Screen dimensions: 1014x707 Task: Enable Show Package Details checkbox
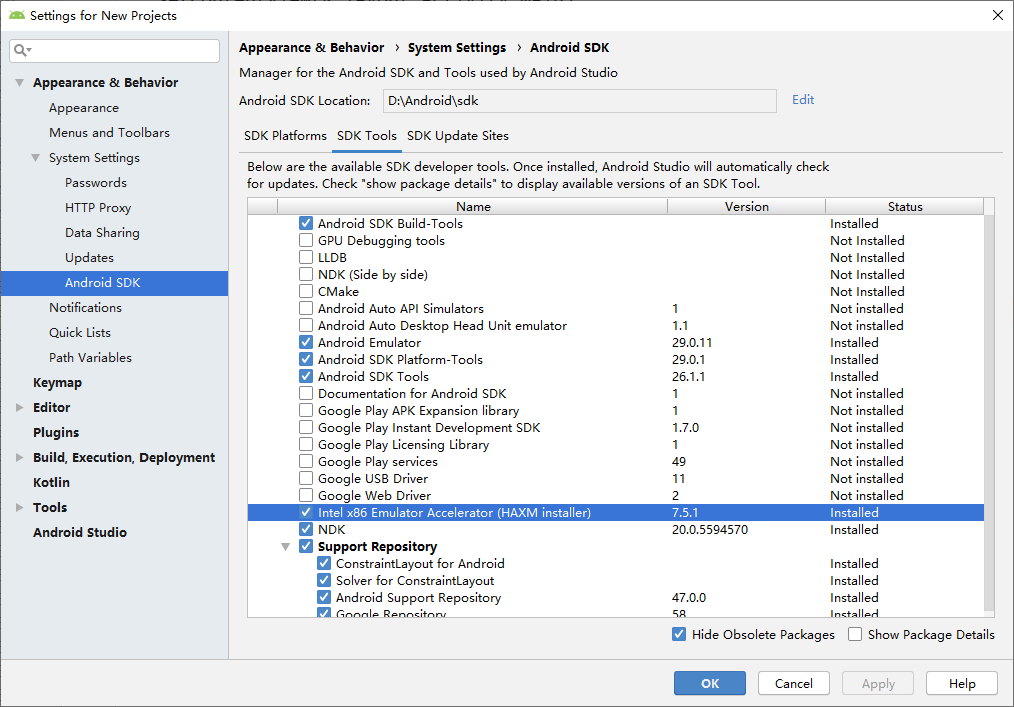[855, 635]
